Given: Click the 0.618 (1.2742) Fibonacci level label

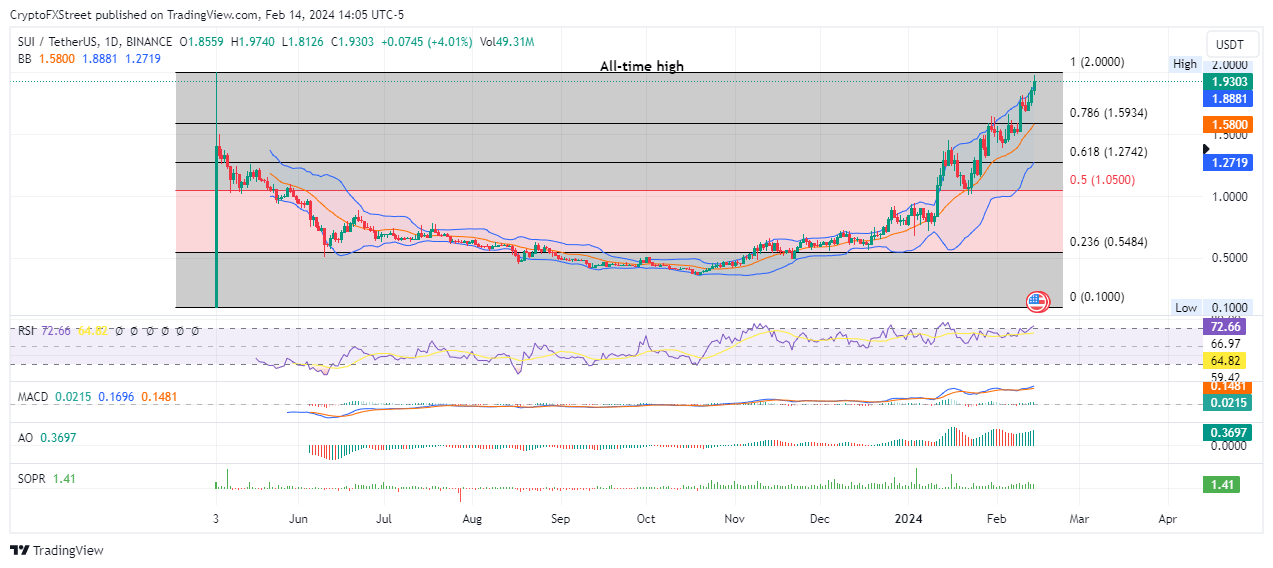Looking at the screenshot, I should click(1108, 152).
